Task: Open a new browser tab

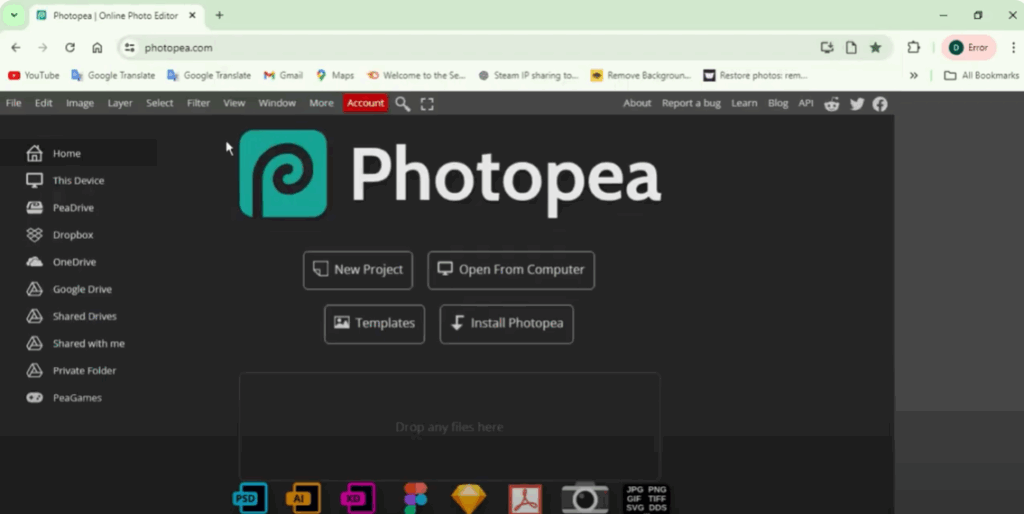Action: [x=219, y=15]
